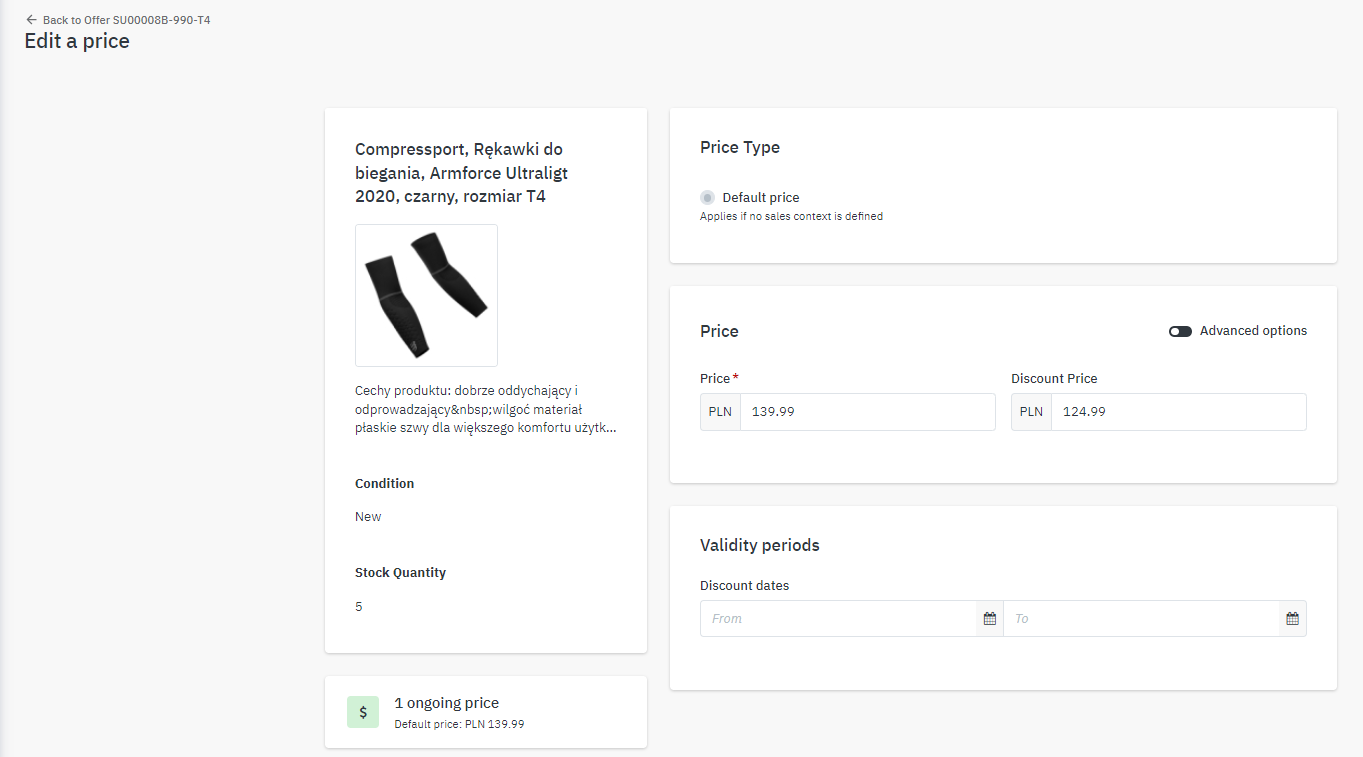Image resolution: width=1363 pixels, height=757 pixels.
Task: Click the truncated Cechy produktu description text
Action: (x=485, y=409)
